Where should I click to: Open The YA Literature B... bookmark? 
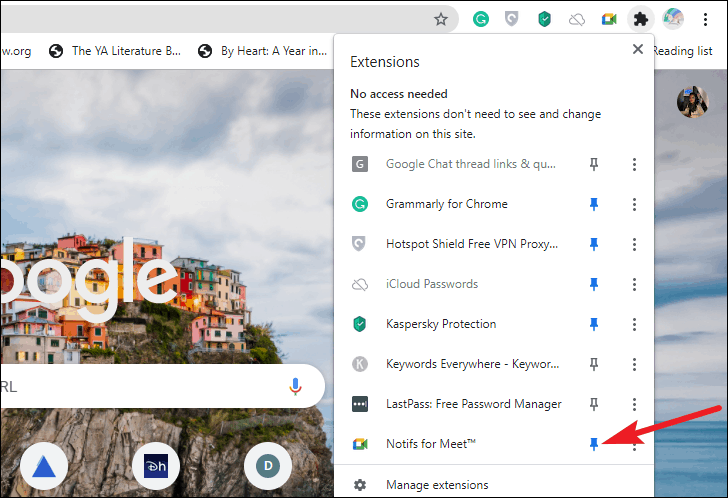point(115,51)
